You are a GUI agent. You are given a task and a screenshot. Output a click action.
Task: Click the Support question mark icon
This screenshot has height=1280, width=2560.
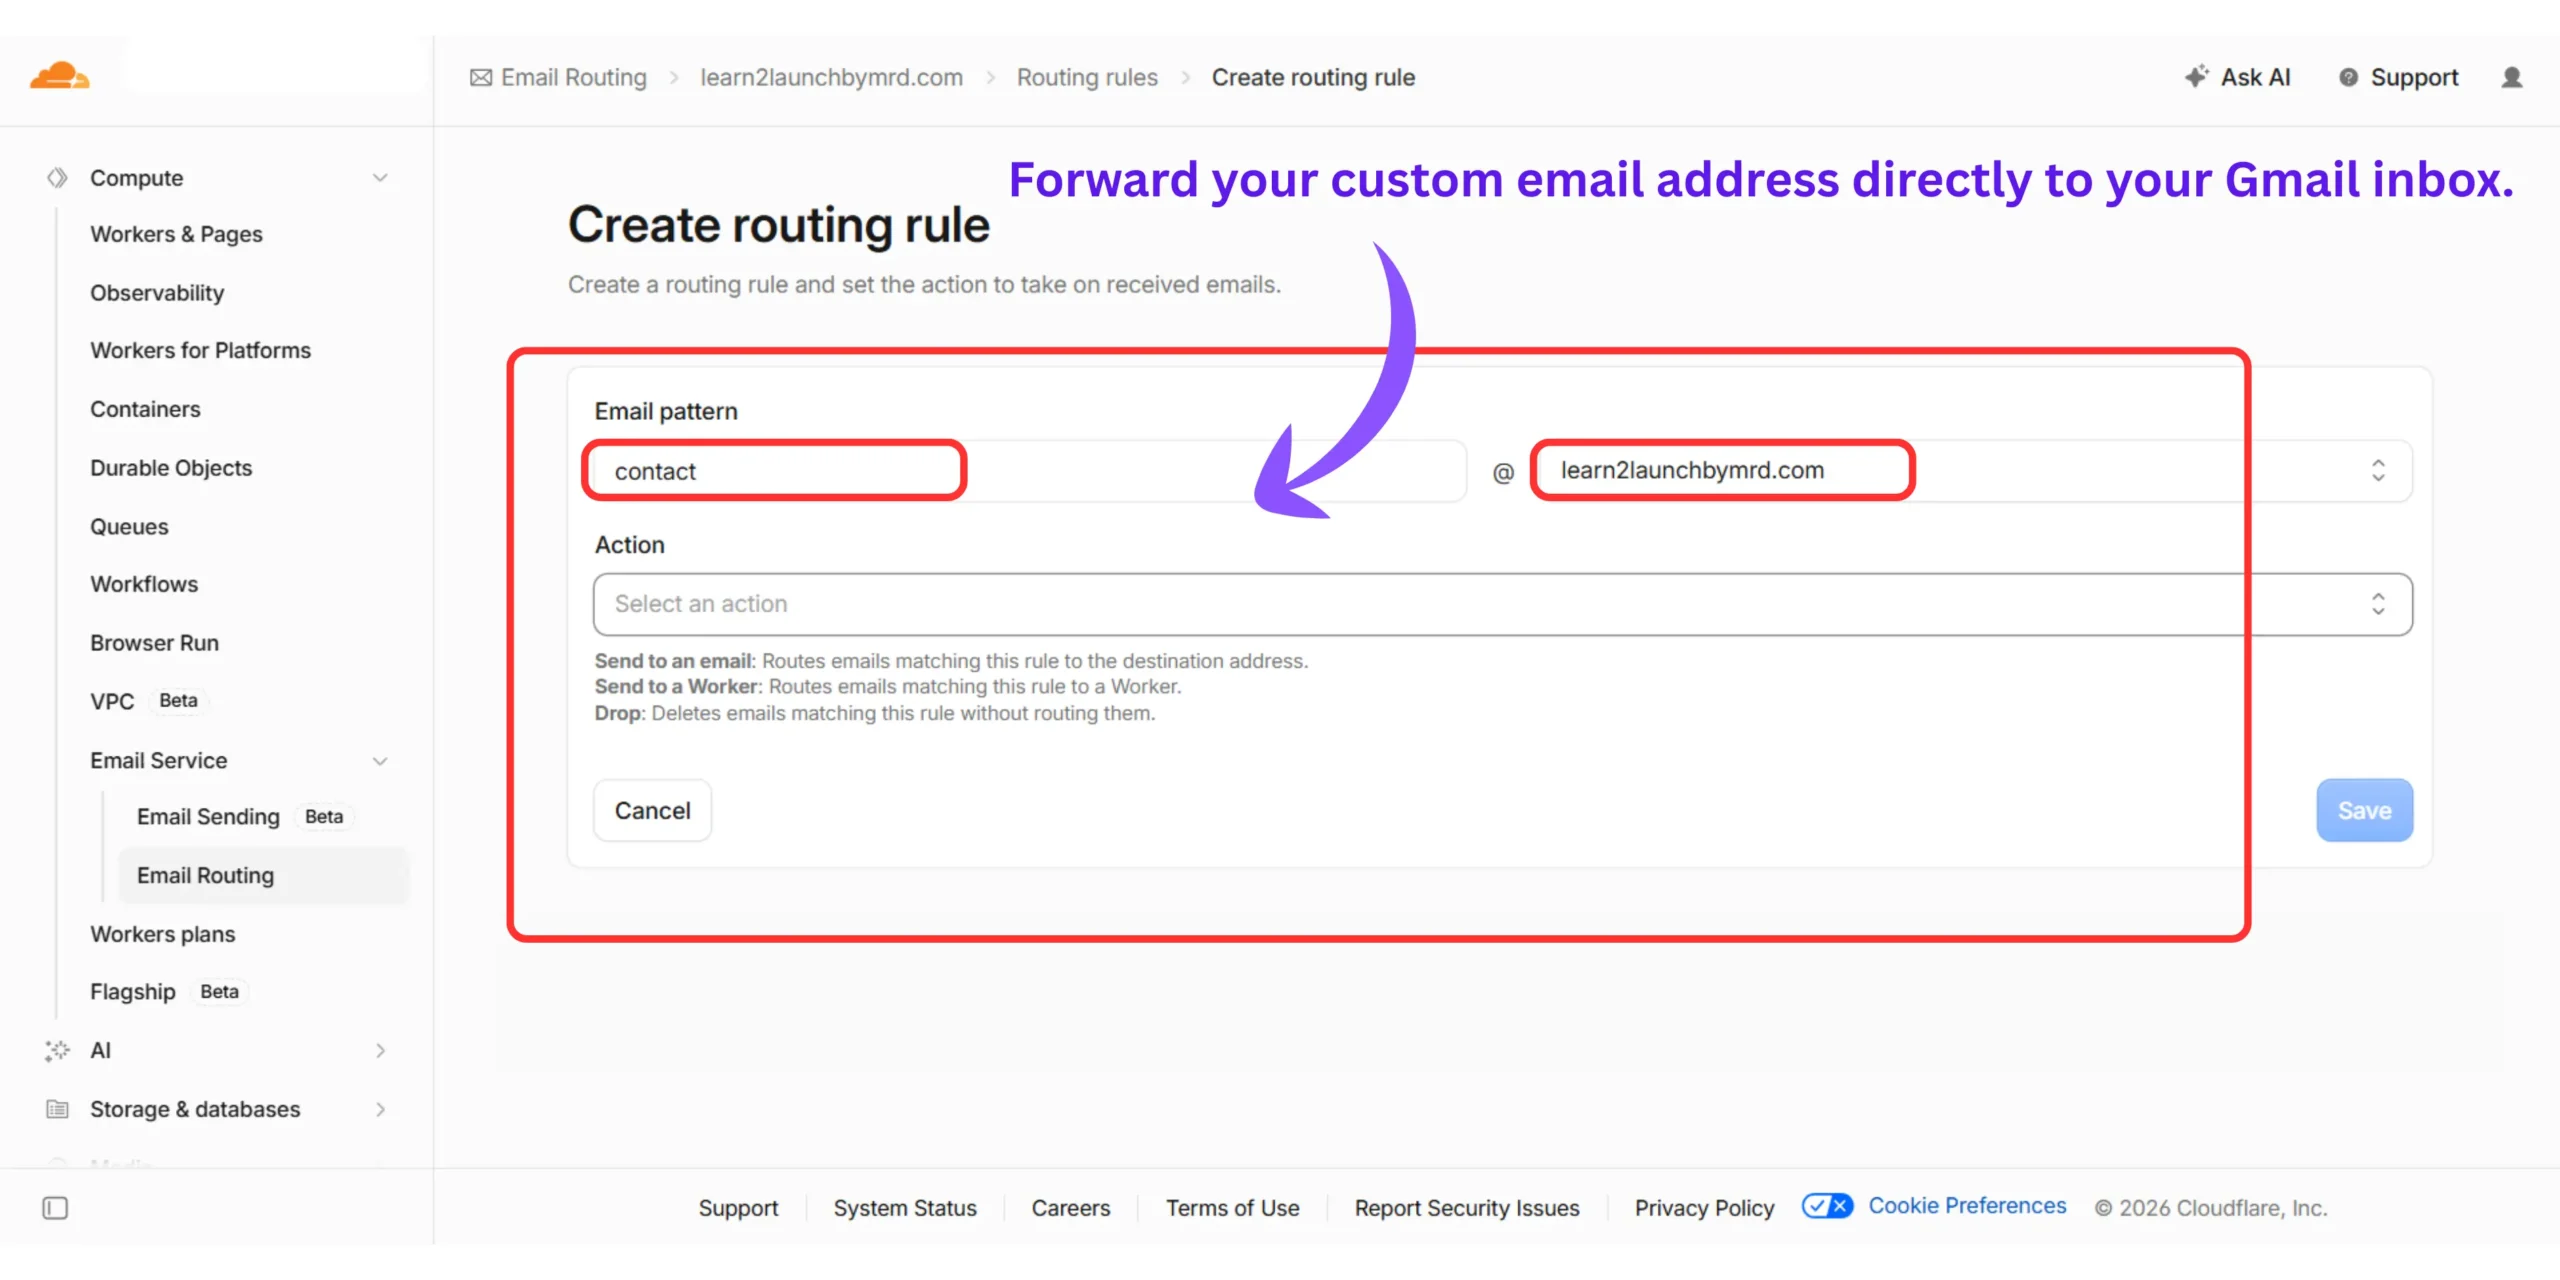point(2348,78)
